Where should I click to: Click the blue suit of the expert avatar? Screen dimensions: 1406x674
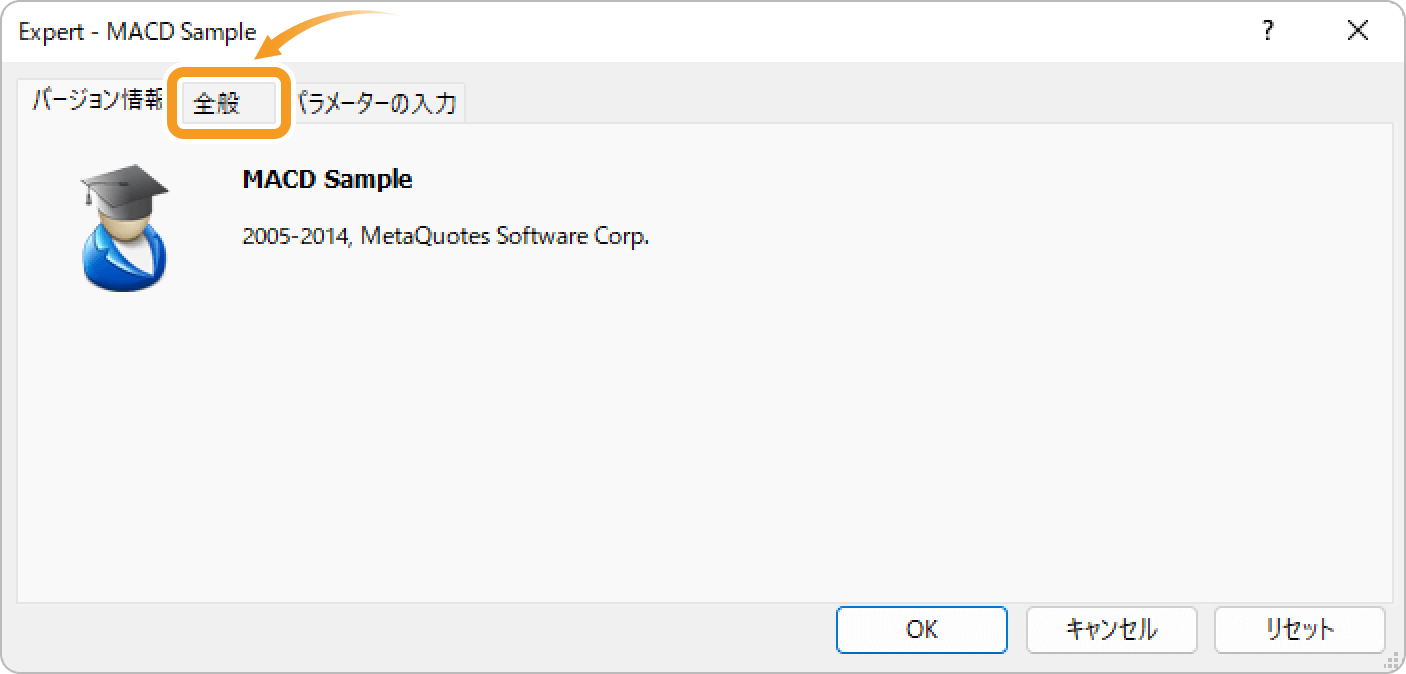[x=124, y=263]
